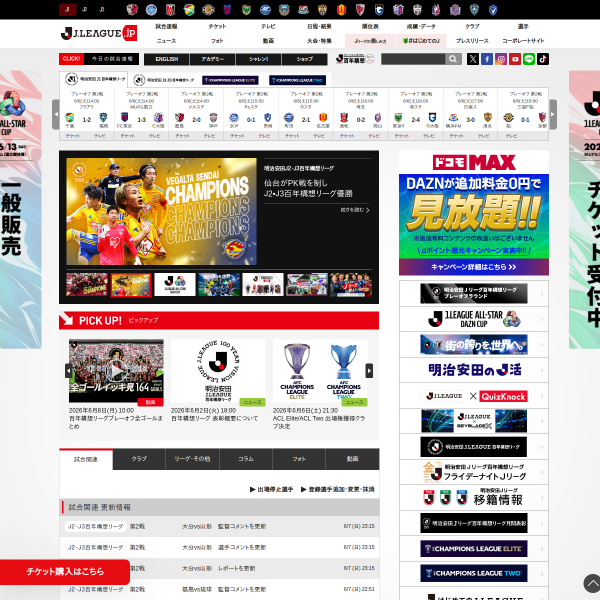The image size is (600, 600).
Task: Click the magnifier search icon
Action: click(x=453, y=59)
